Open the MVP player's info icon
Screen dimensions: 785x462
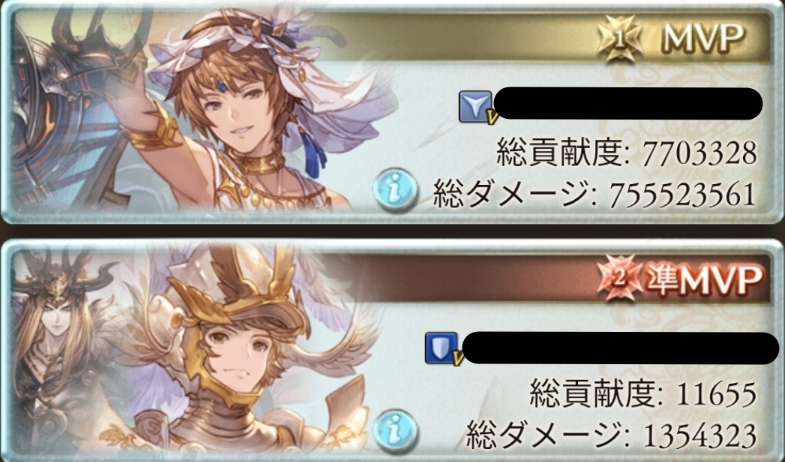pyautogui.click(x=396, y=189)
